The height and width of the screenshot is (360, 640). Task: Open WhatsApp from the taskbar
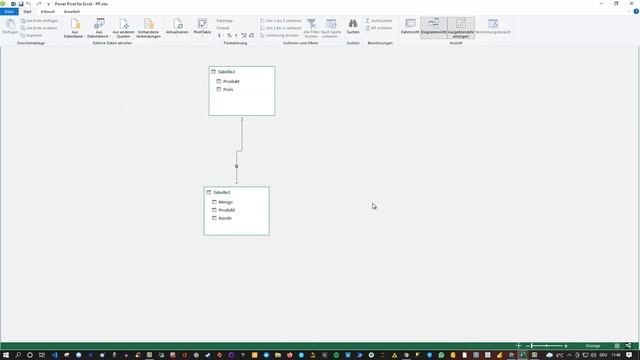point(441,355)
